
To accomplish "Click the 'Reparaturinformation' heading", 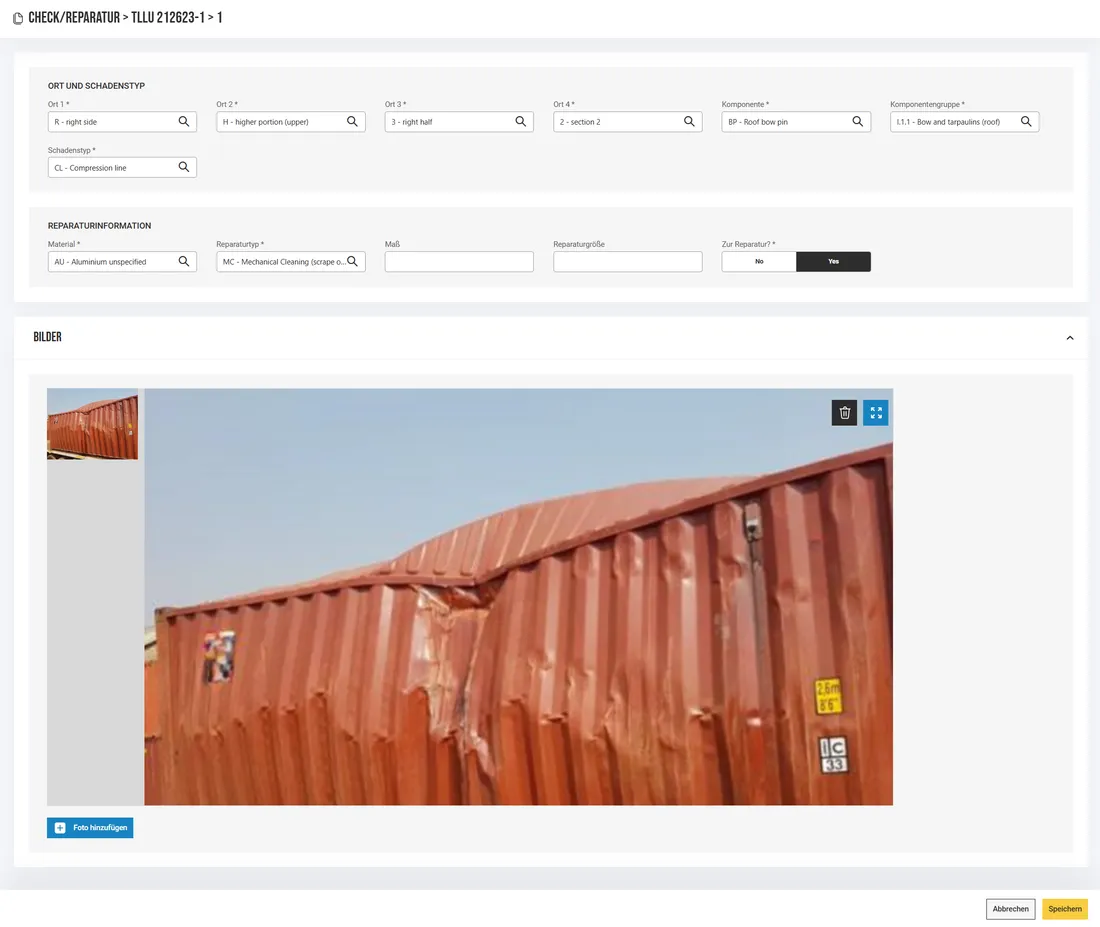I will (x=100, y=225).
